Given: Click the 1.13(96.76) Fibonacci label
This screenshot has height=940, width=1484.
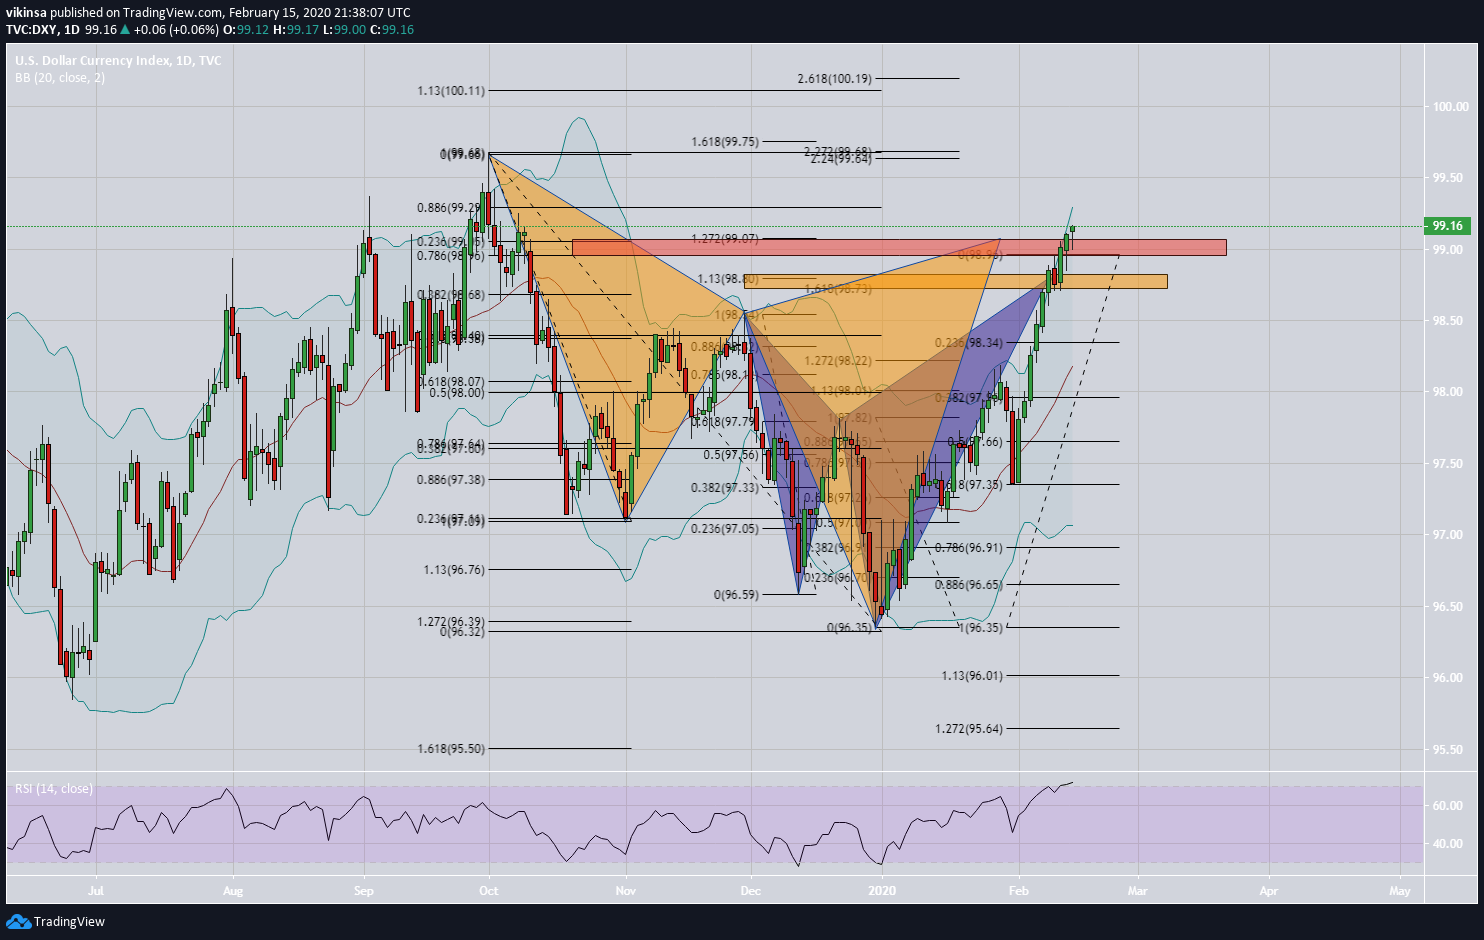Looking at the screenshot, I should tap(454, 570).
